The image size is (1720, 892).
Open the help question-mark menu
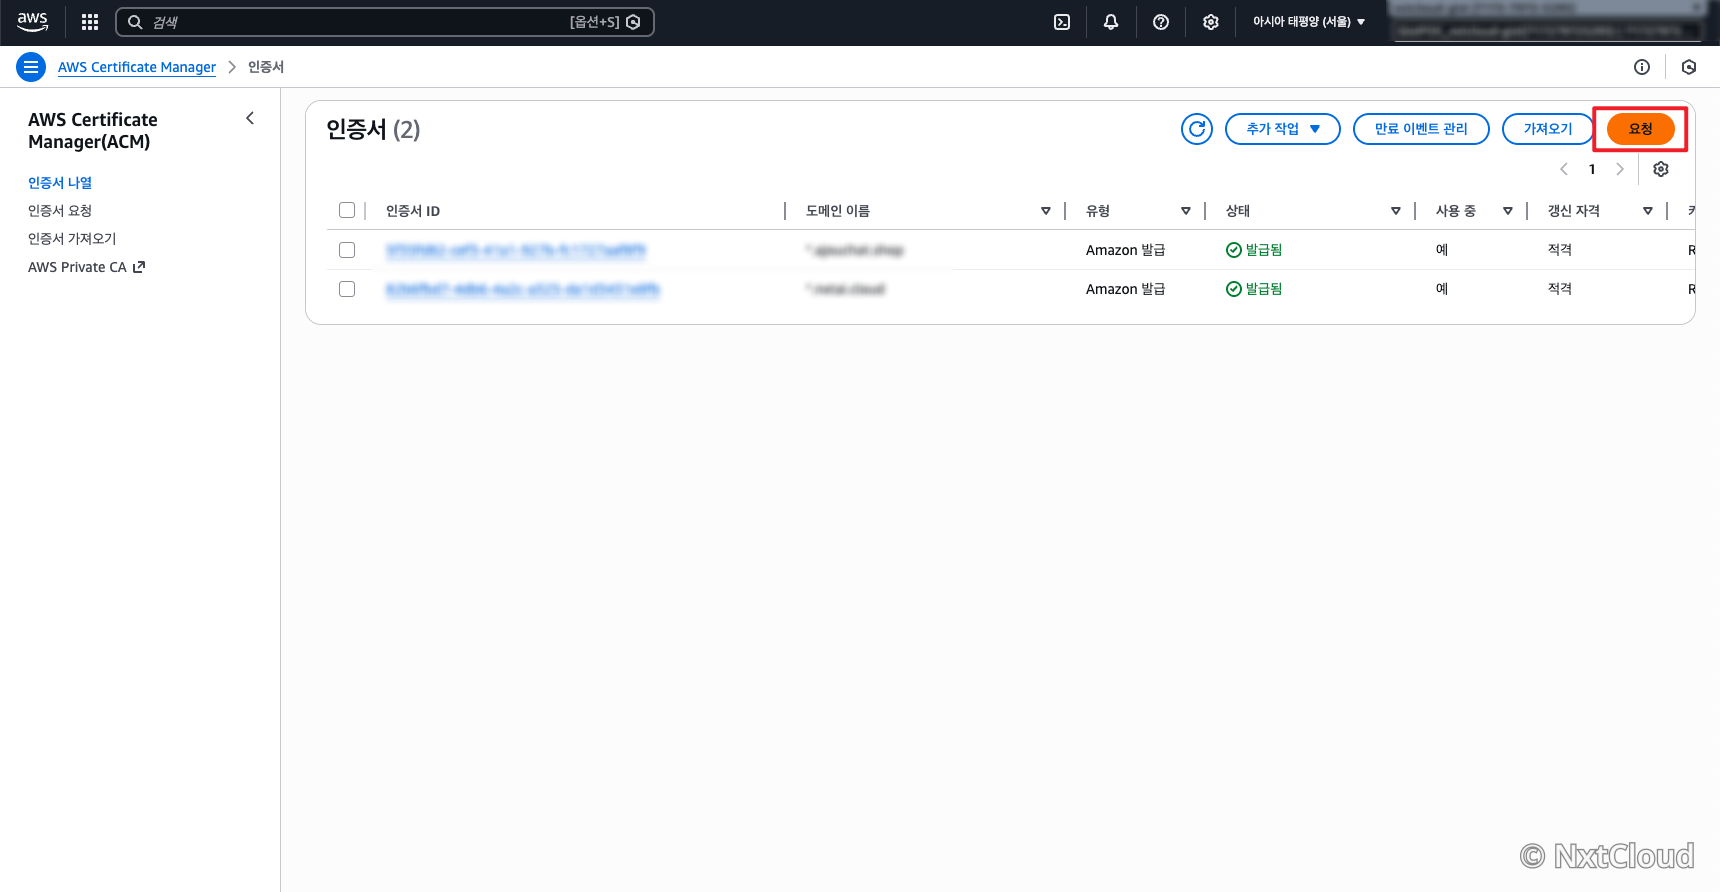[x=1161, y=22]
